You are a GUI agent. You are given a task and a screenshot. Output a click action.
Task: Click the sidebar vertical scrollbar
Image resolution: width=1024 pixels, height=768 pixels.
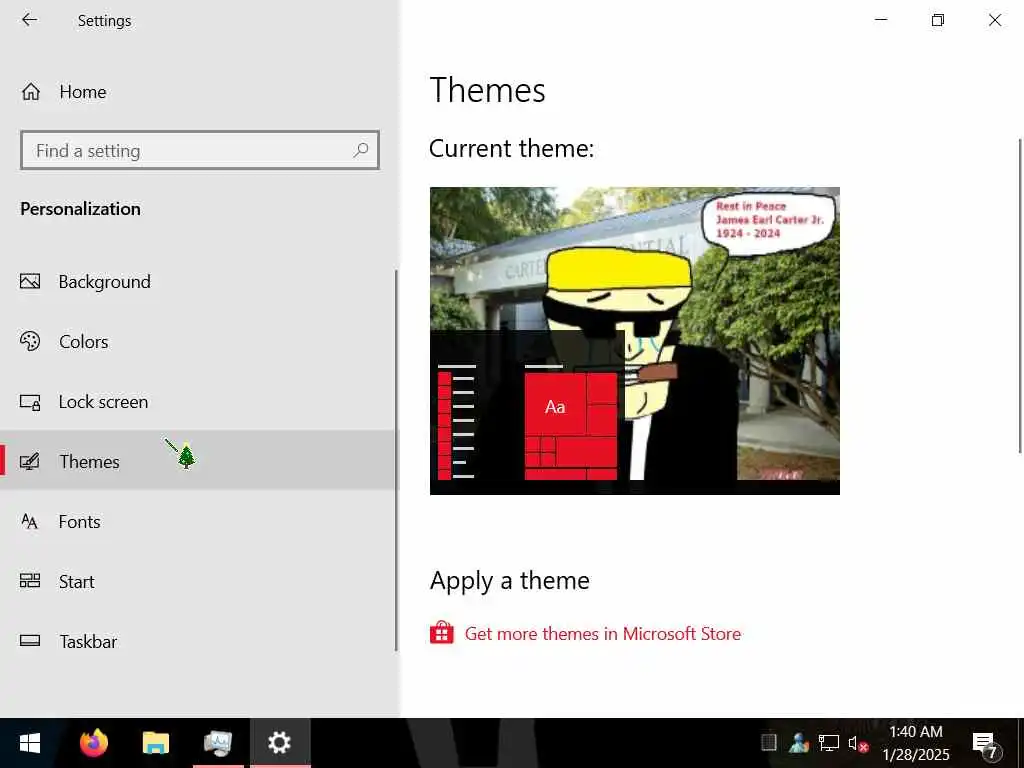[396, 460]
